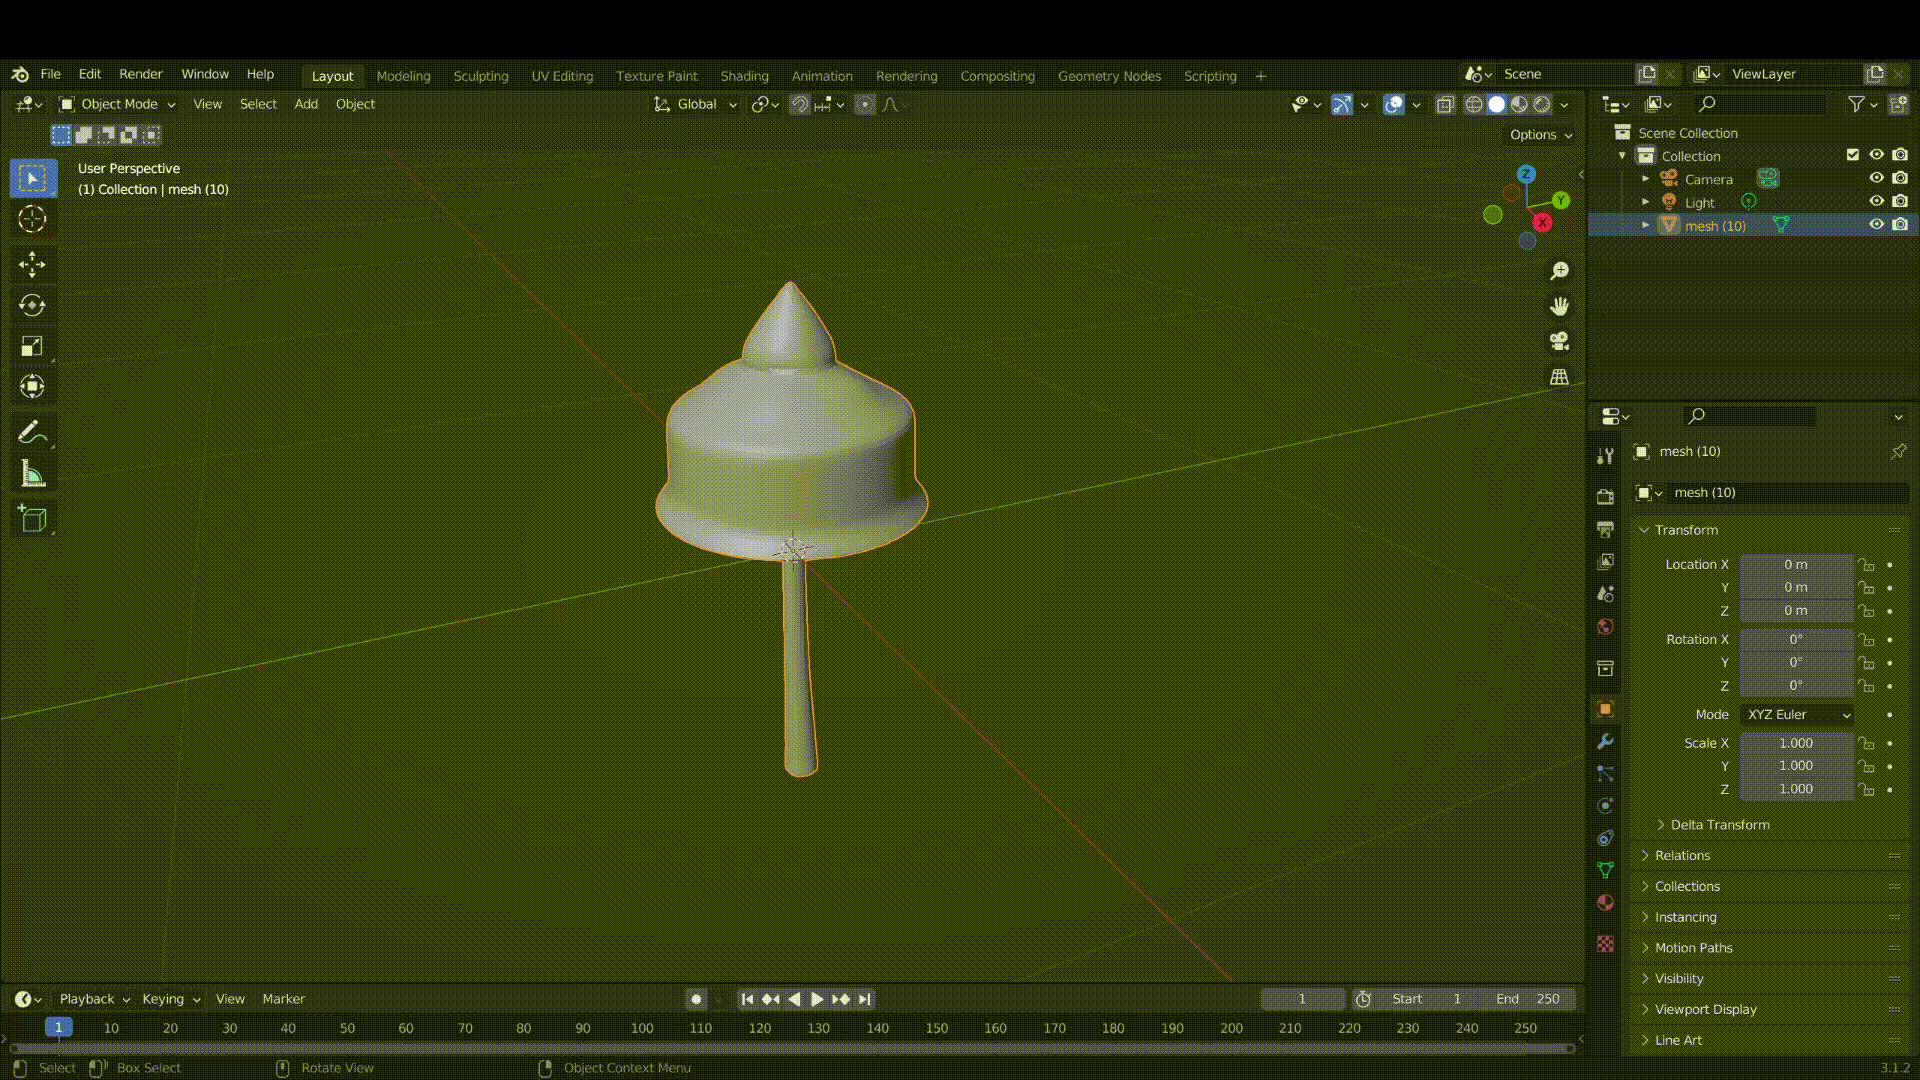Select the Measure tool
The height and width of the screenshot is (1080, 1920).
[32, 475]
